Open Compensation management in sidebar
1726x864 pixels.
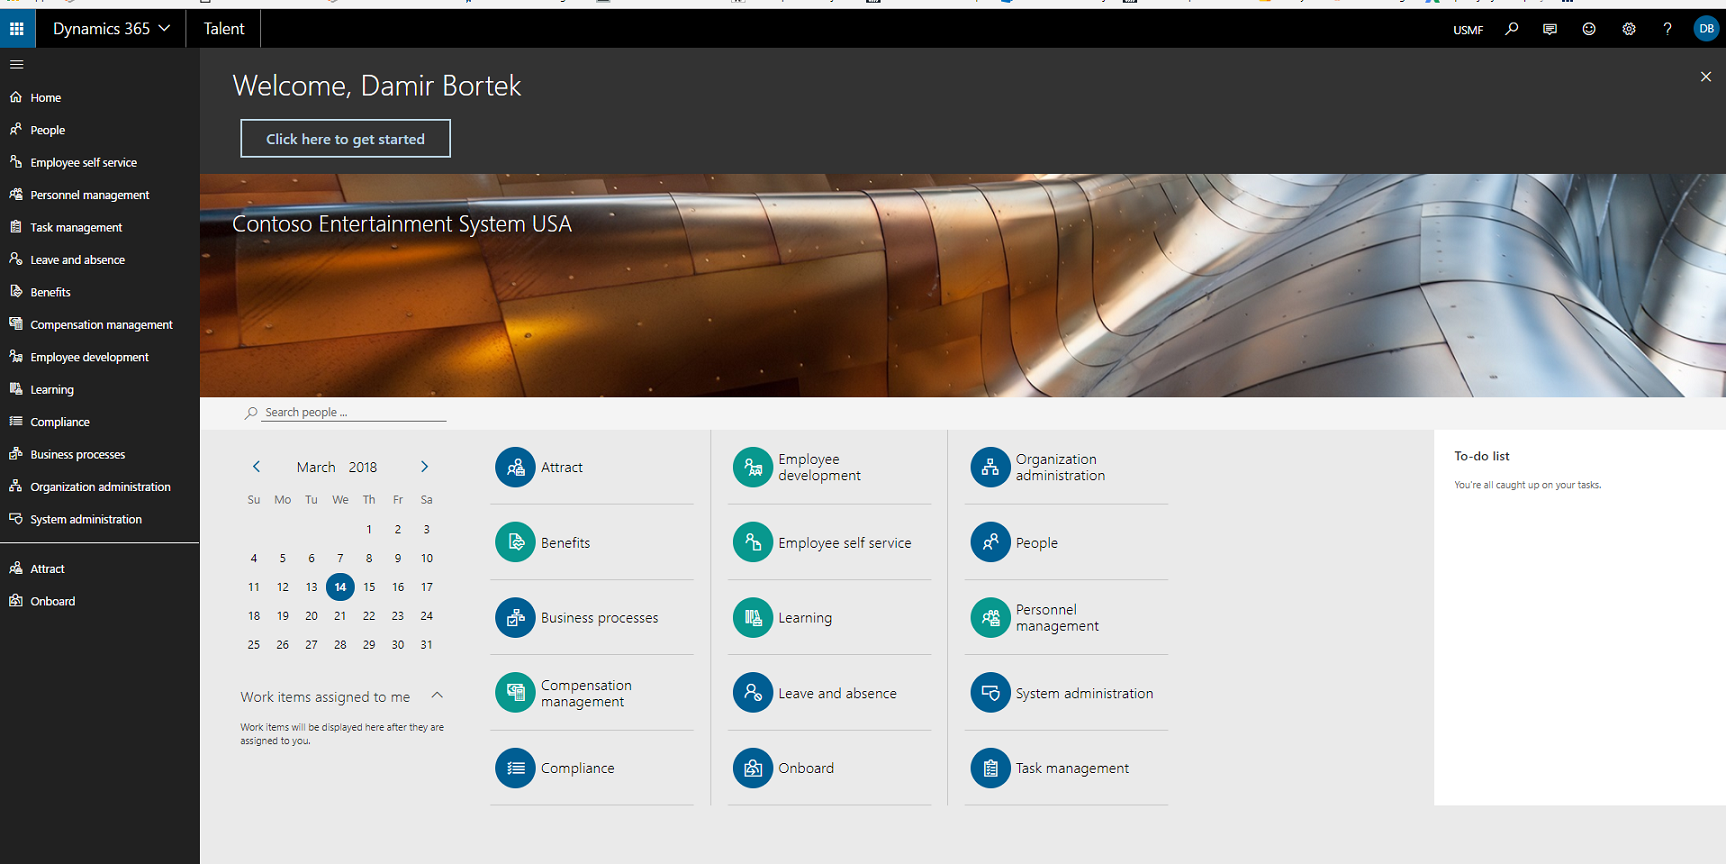101,325
